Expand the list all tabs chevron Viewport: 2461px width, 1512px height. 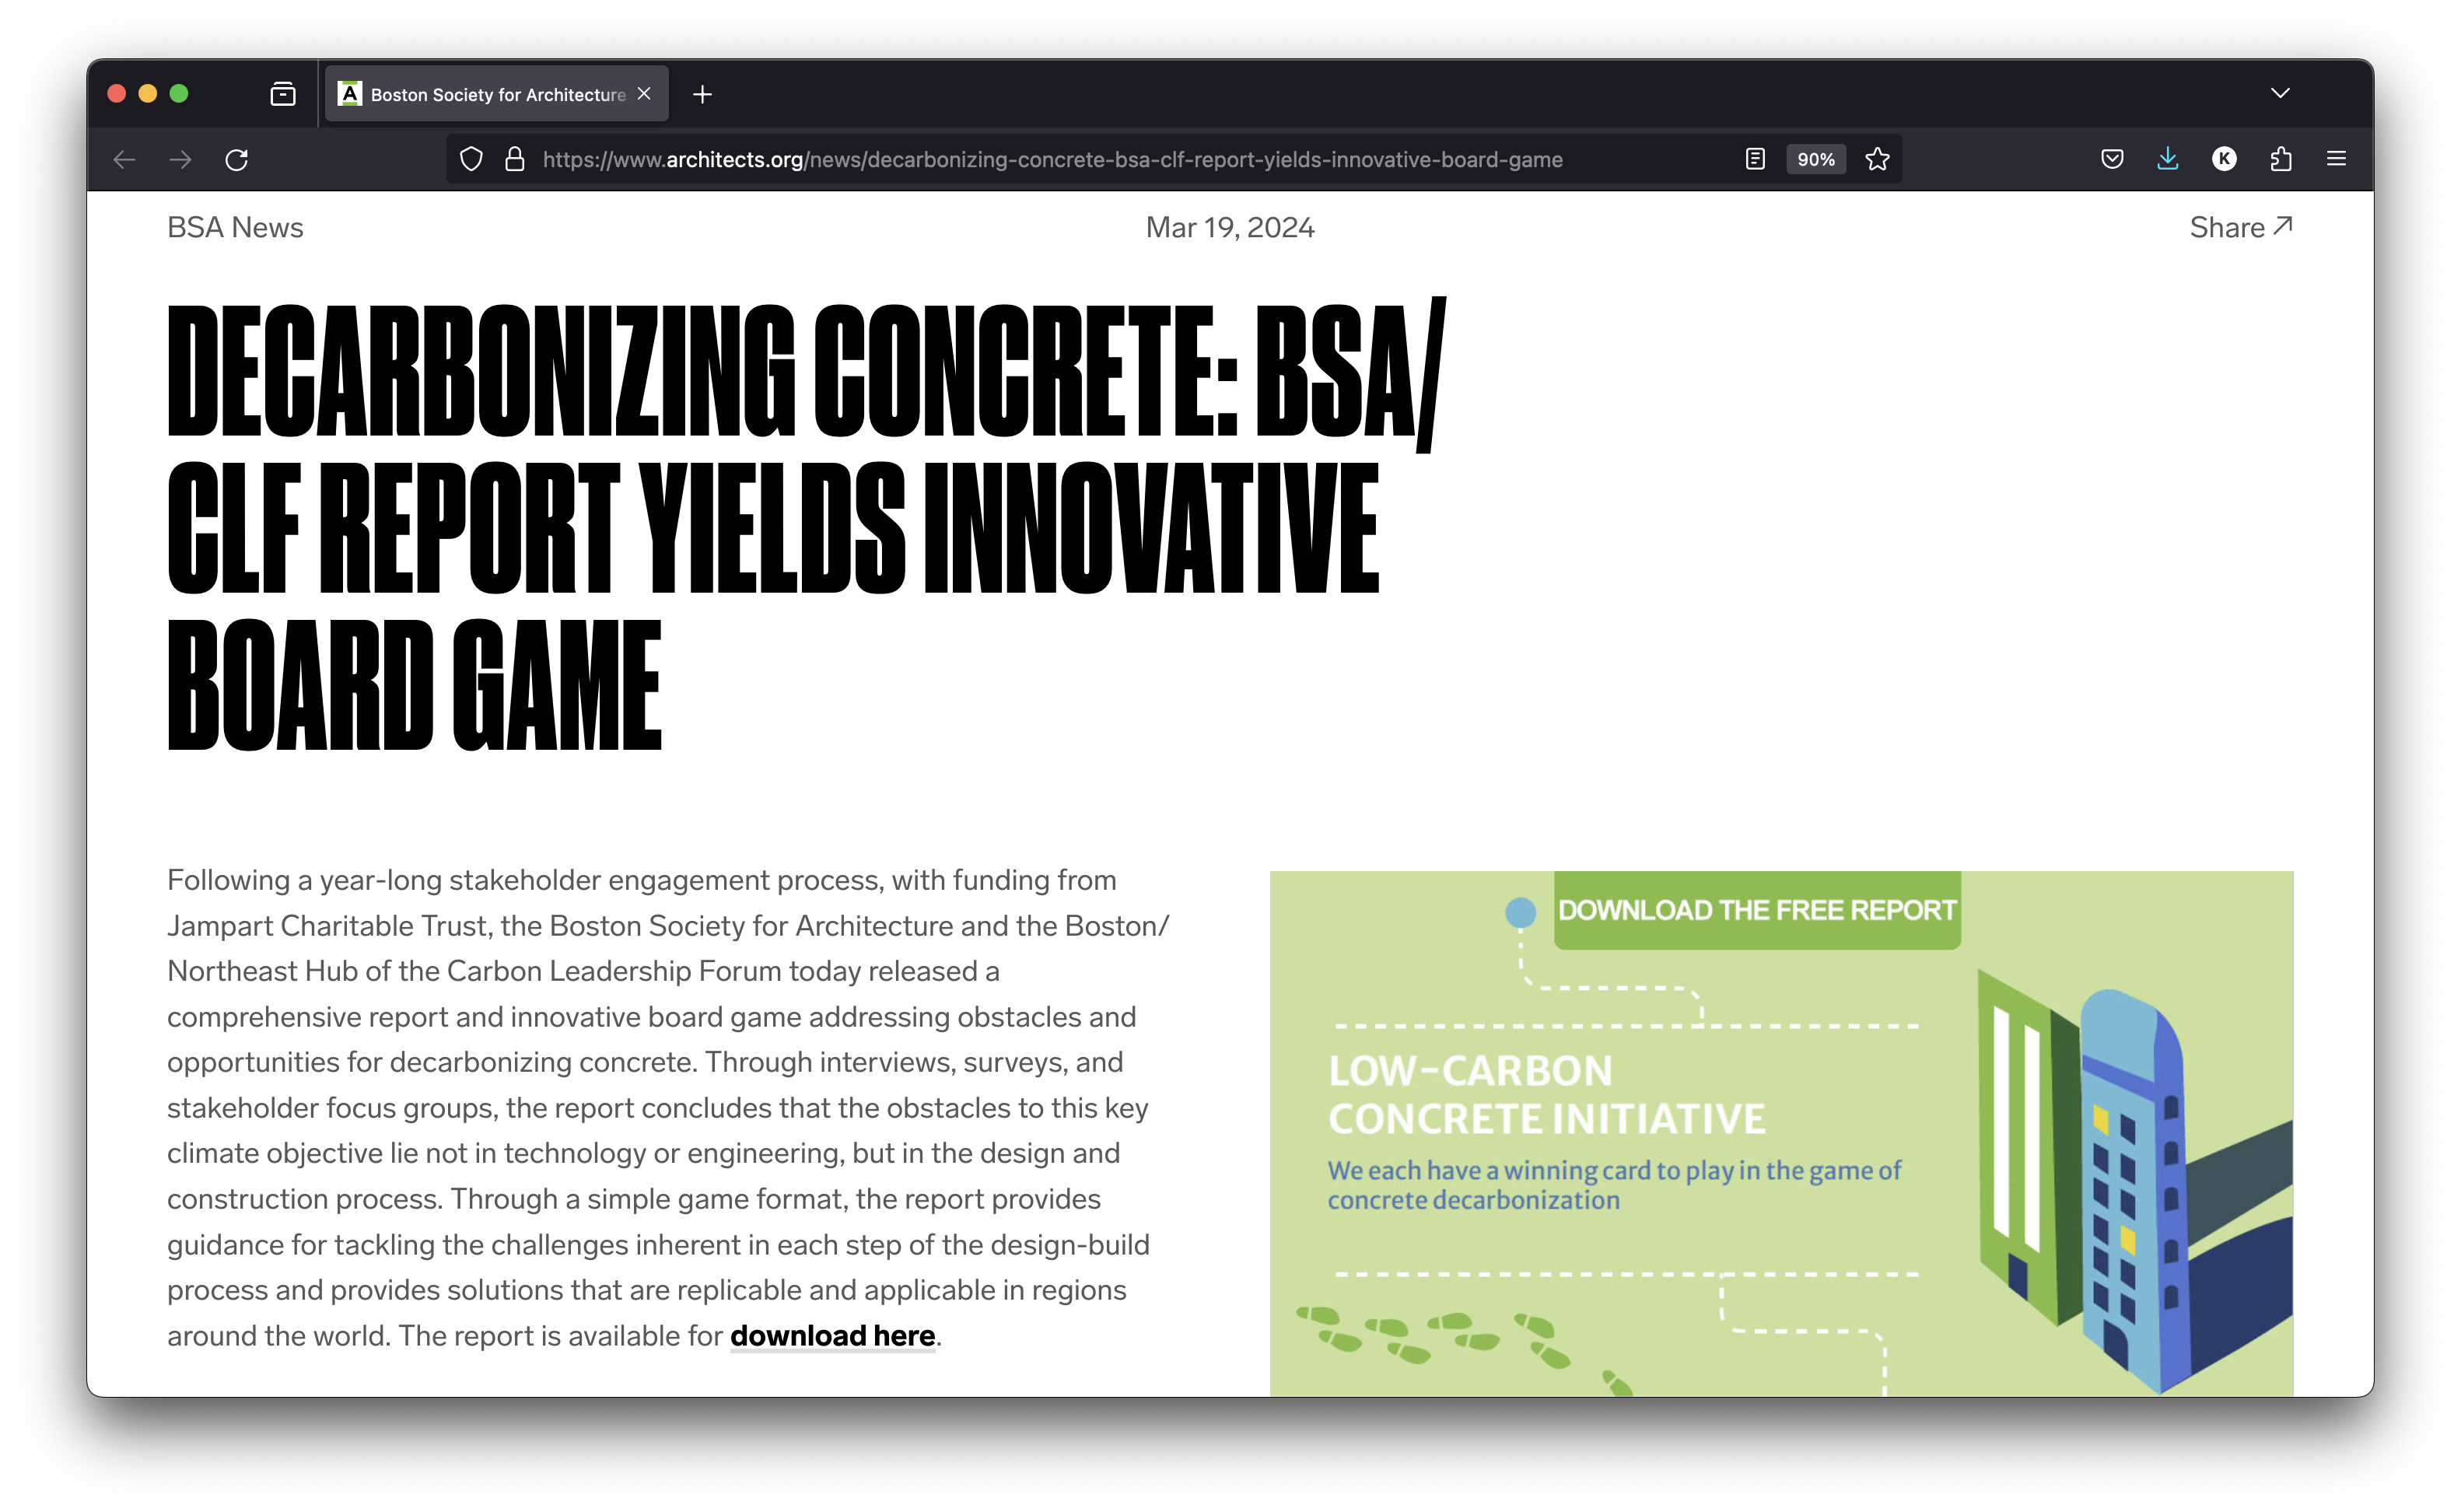tap(2280, 94)
